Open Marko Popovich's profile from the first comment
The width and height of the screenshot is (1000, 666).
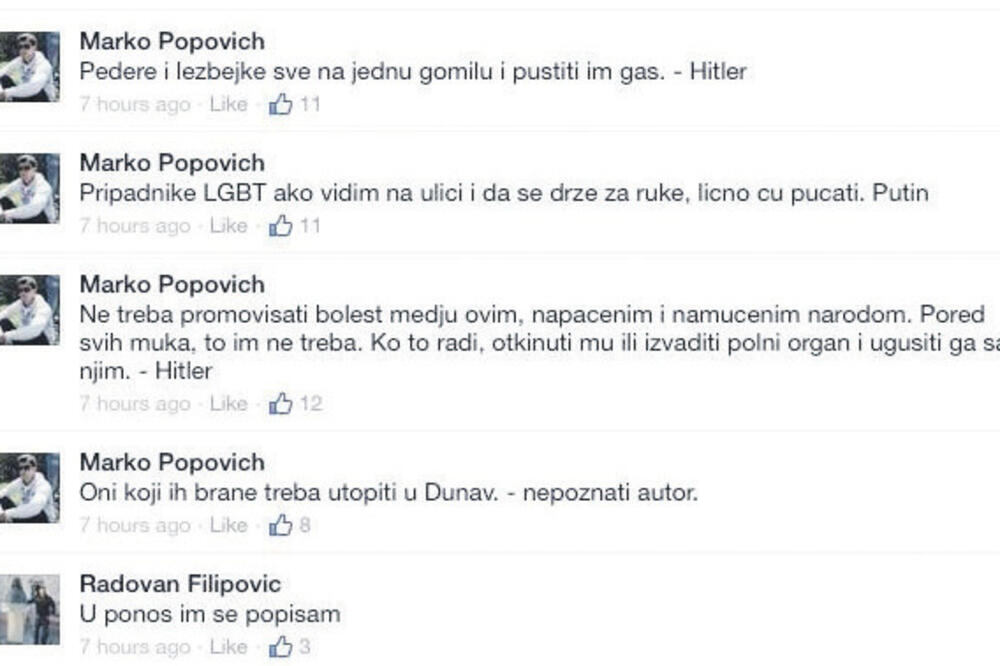tap(172, 41)
